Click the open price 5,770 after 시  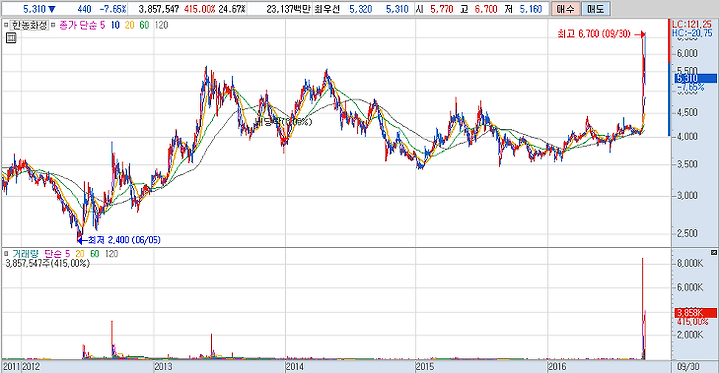[x=442, y=9]
